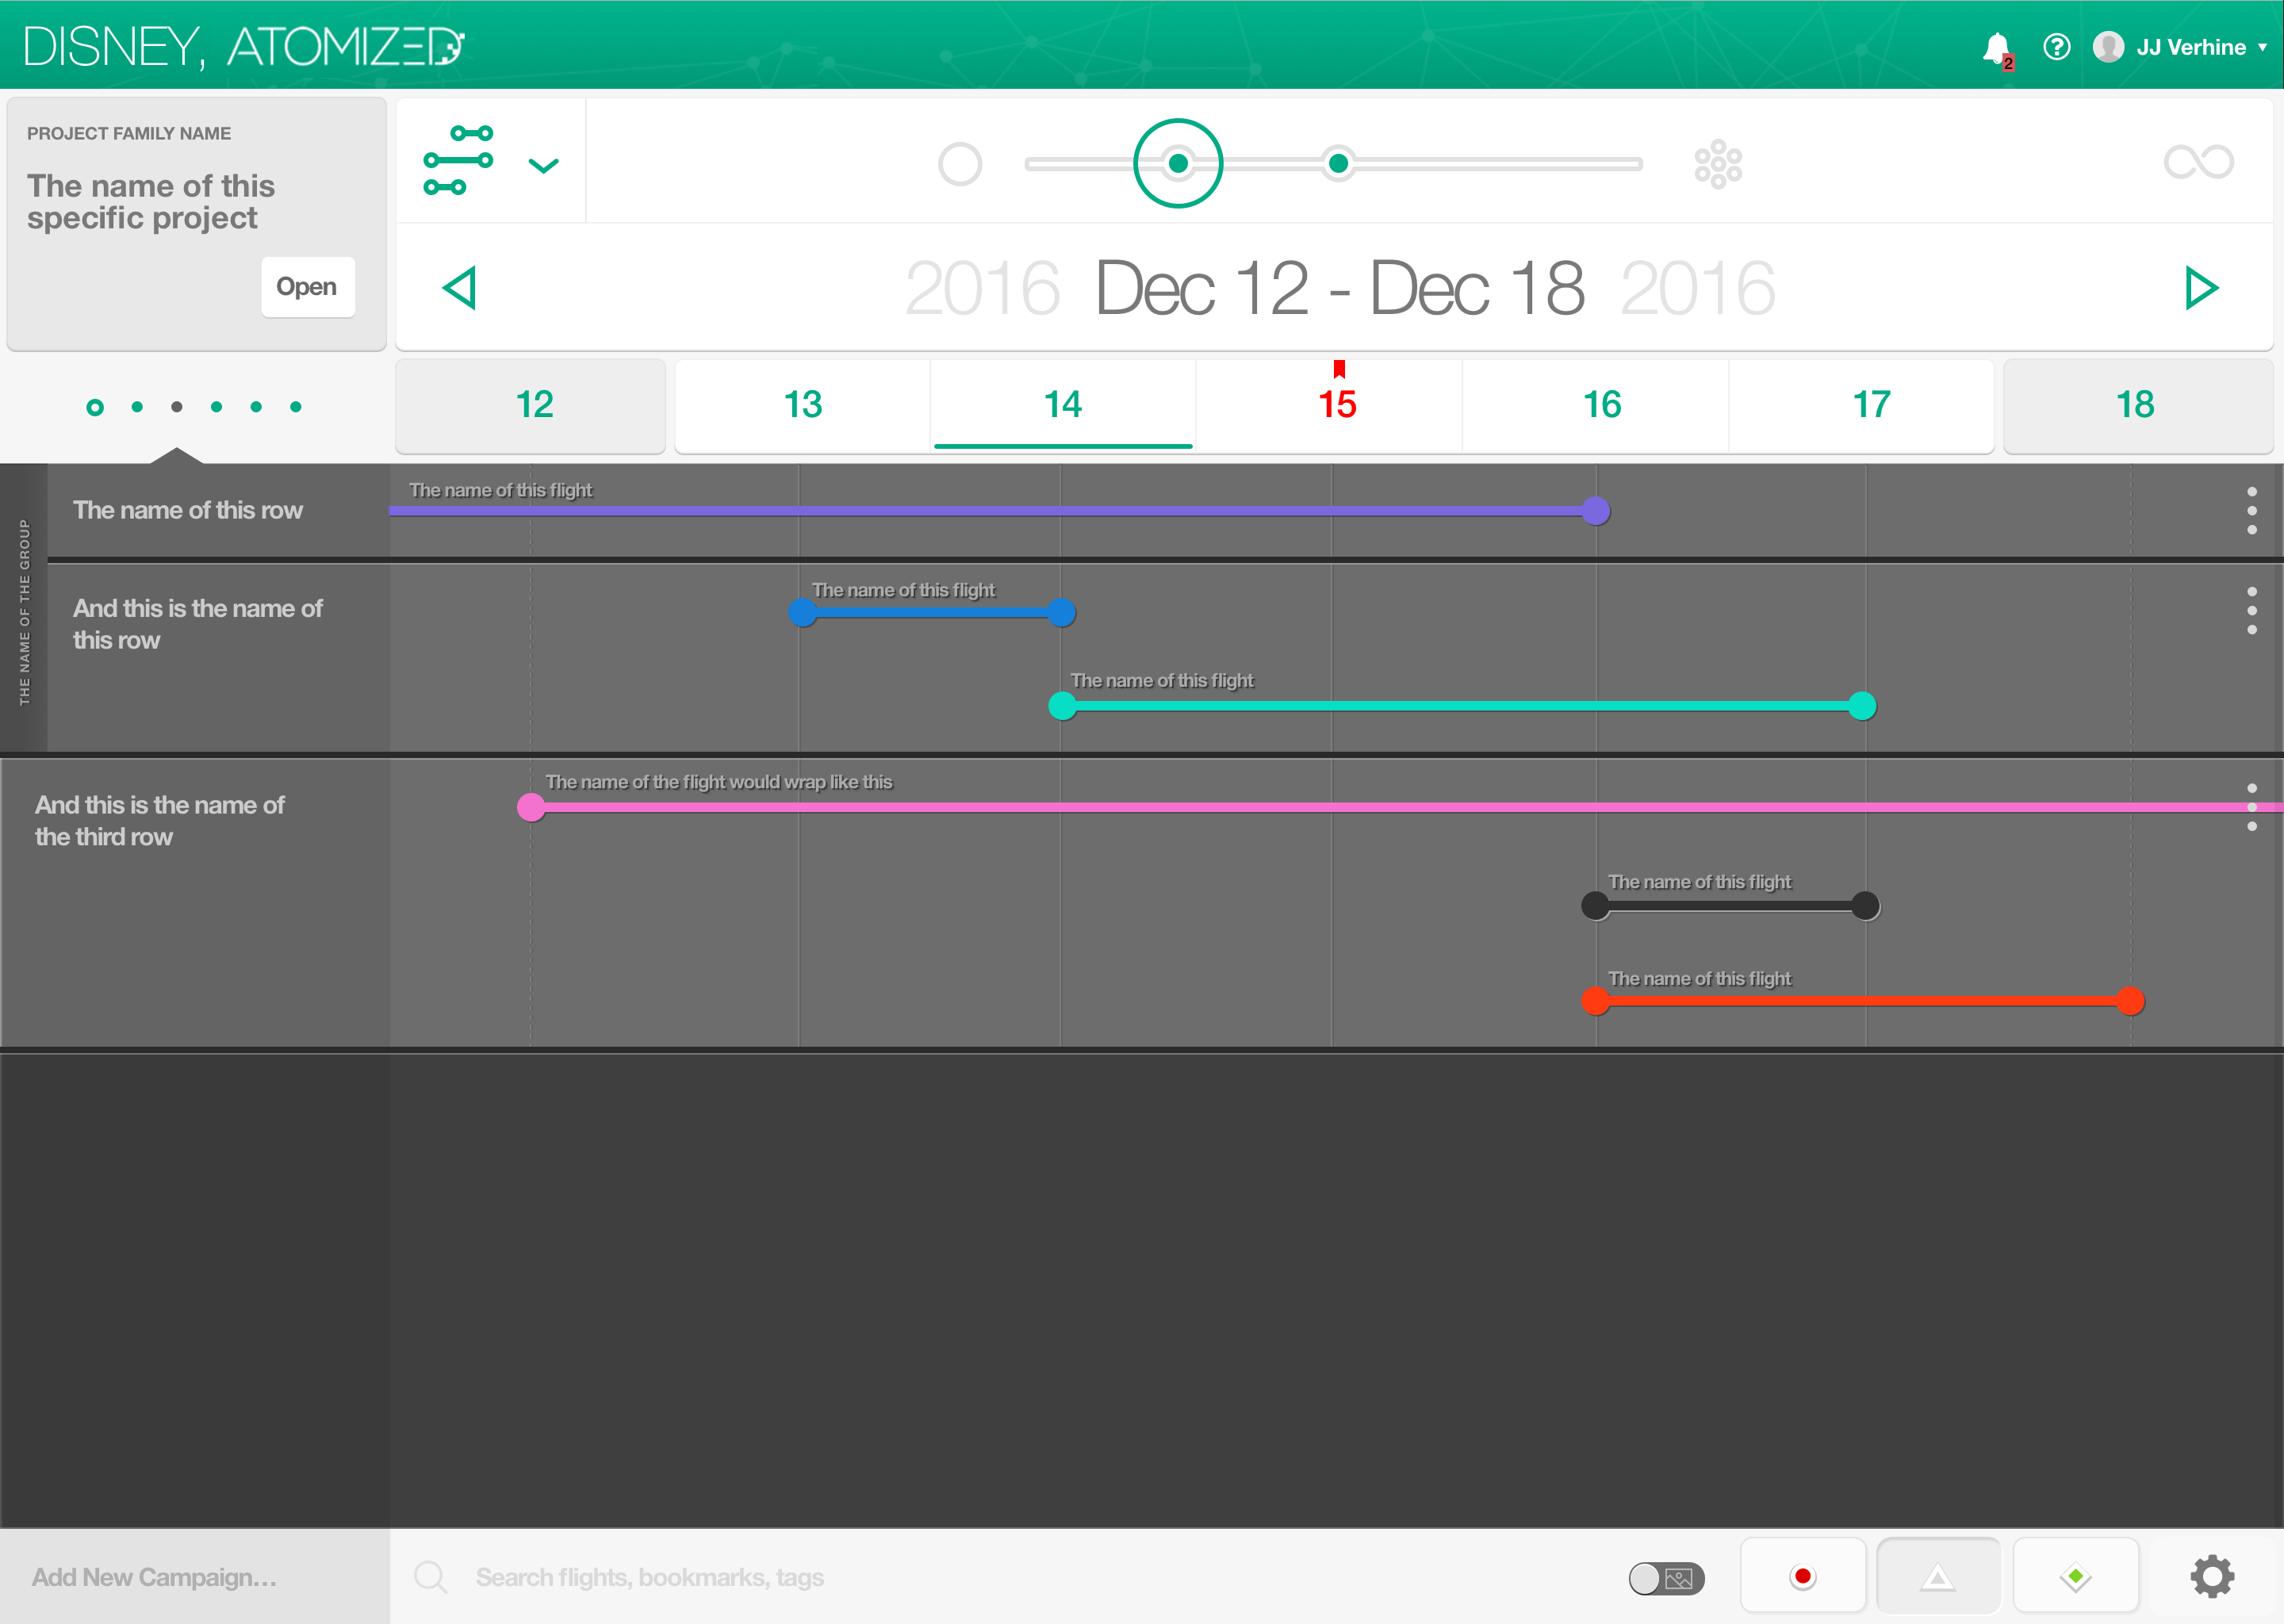Go to previous week with left arrow

[460, 288]
